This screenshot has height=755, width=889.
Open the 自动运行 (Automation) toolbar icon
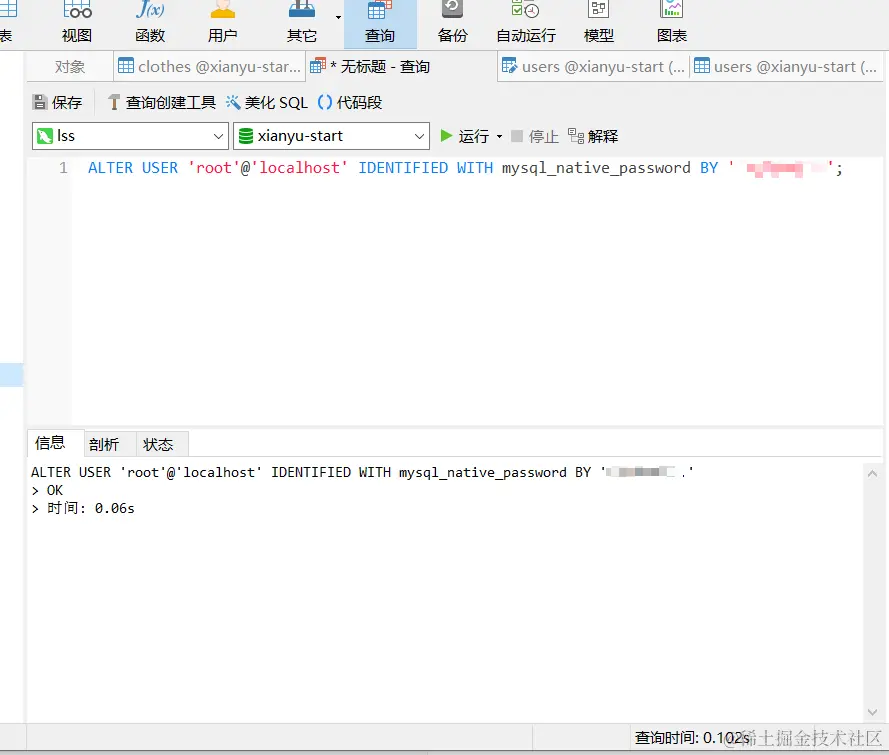point(526,23)
